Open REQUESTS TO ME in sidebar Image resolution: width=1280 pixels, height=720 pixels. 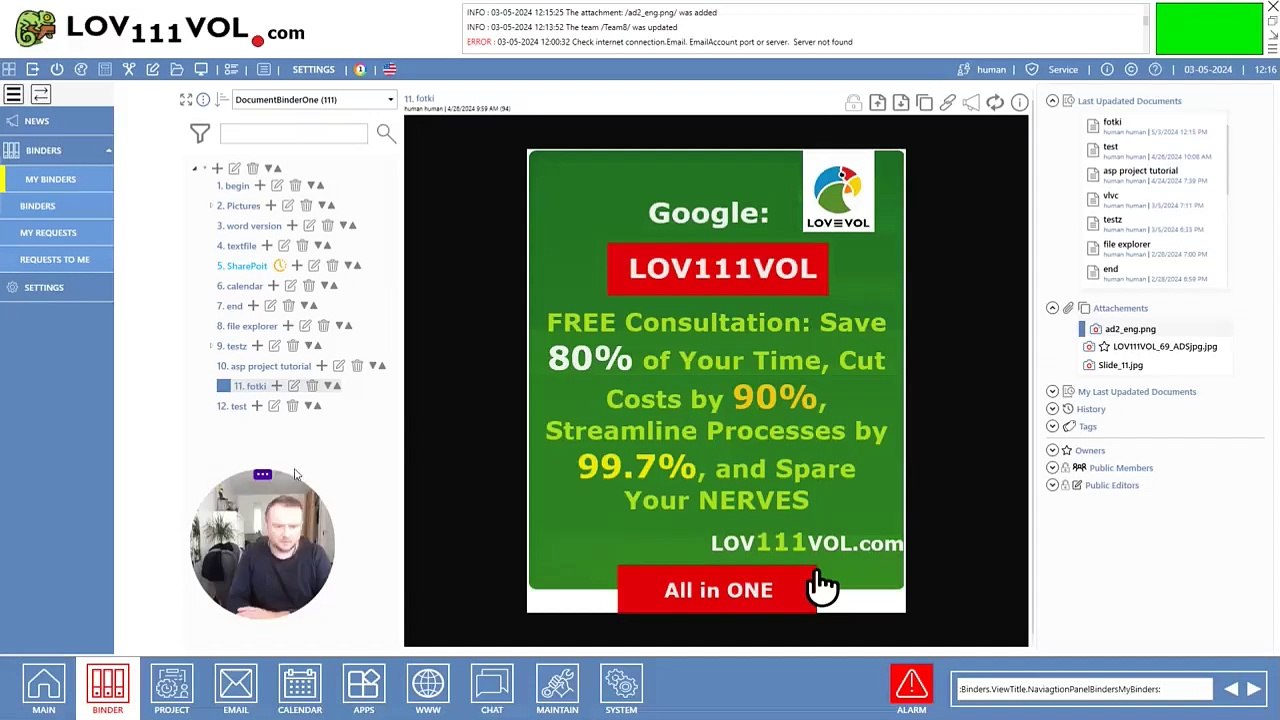57,259
